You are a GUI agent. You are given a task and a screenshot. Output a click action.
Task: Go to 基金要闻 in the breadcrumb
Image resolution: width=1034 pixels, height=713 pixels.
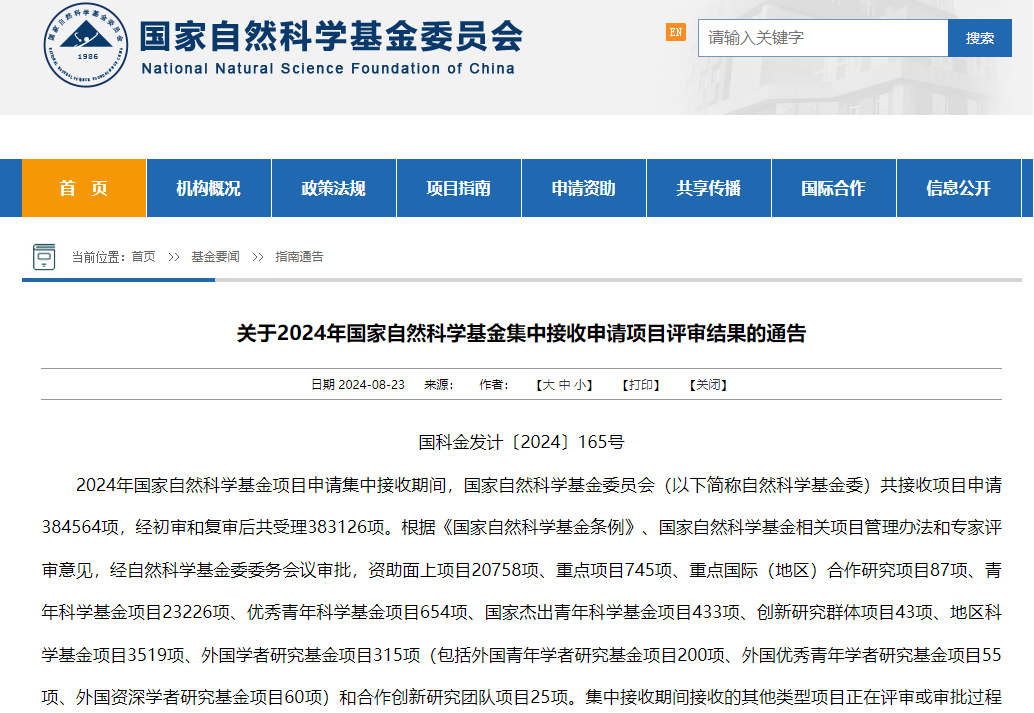pyautogui.click(x=215, y=257)
